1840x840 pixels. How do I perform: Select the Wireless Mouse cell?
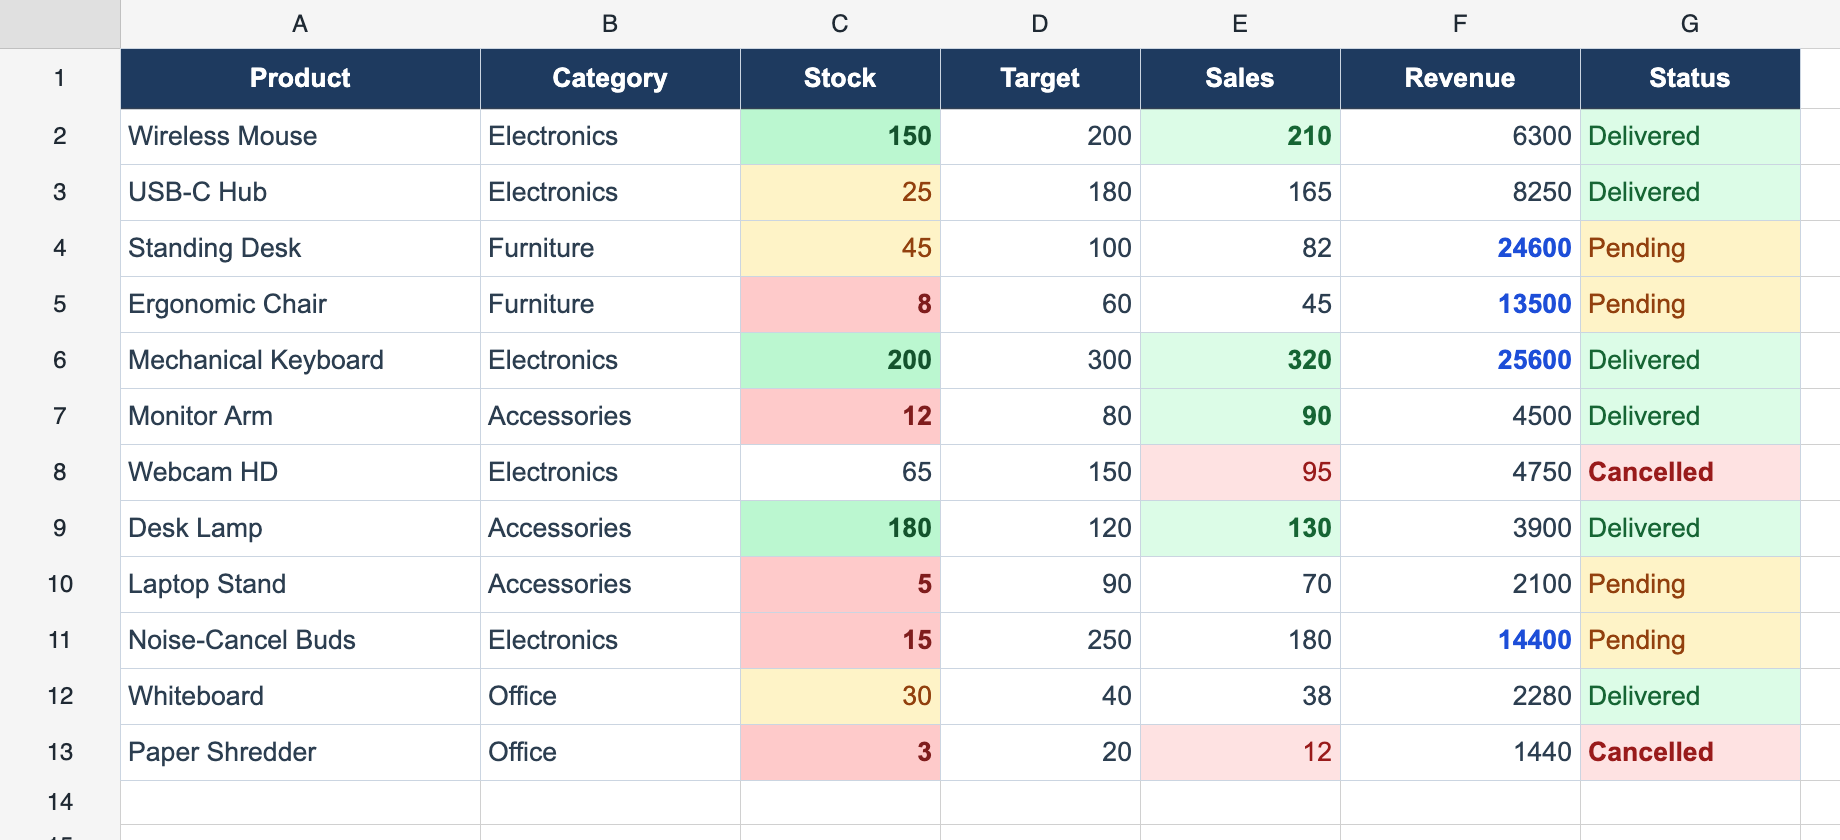point(300,136)
